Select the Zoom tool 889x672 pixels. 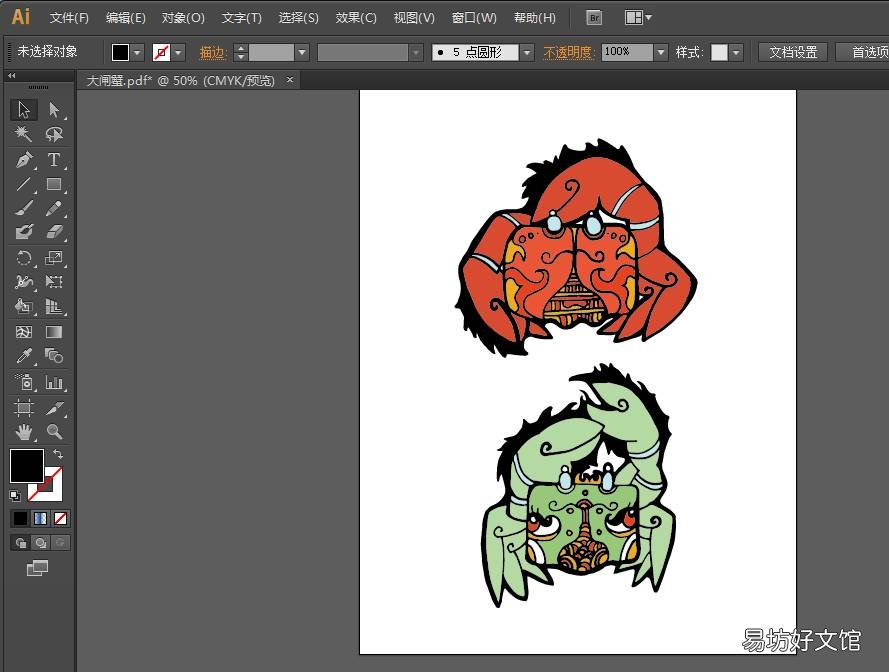[x=54, y=432]
